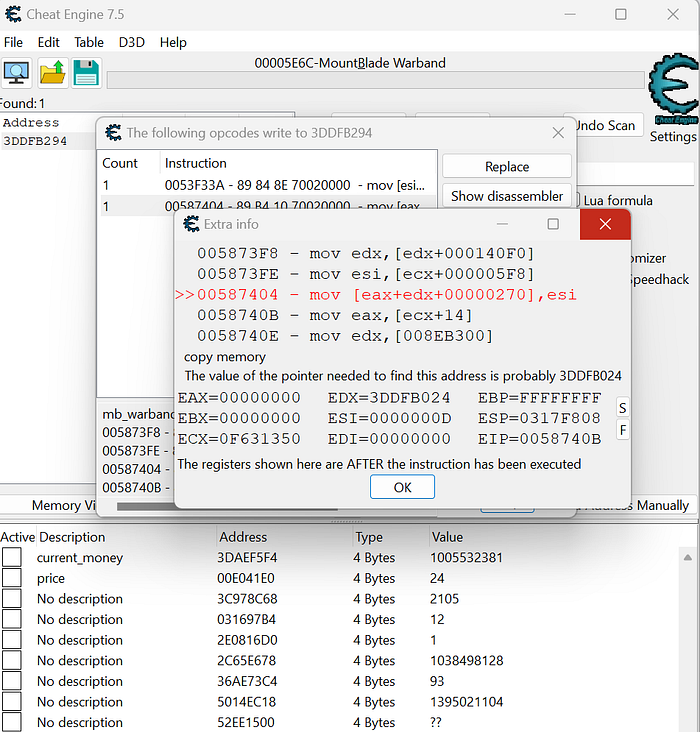Click the ESI=0000000D register value

(389, 418)
